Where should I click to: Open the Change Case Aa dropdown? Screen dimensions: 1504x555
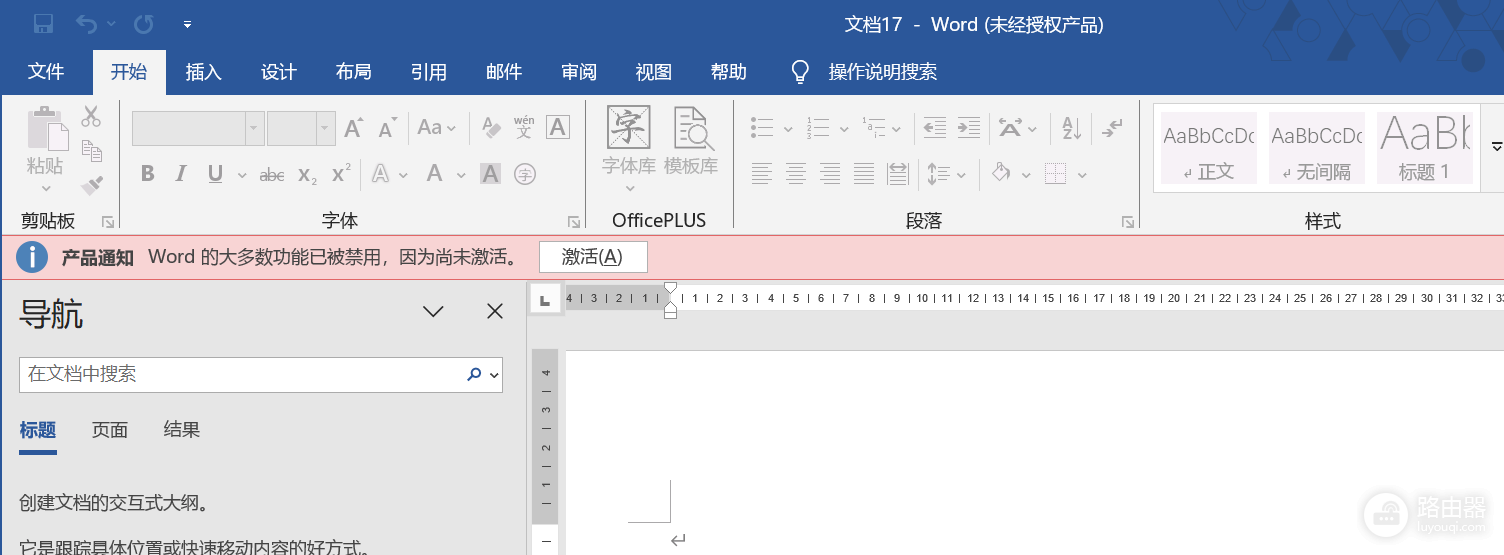(x=437, y=128)
